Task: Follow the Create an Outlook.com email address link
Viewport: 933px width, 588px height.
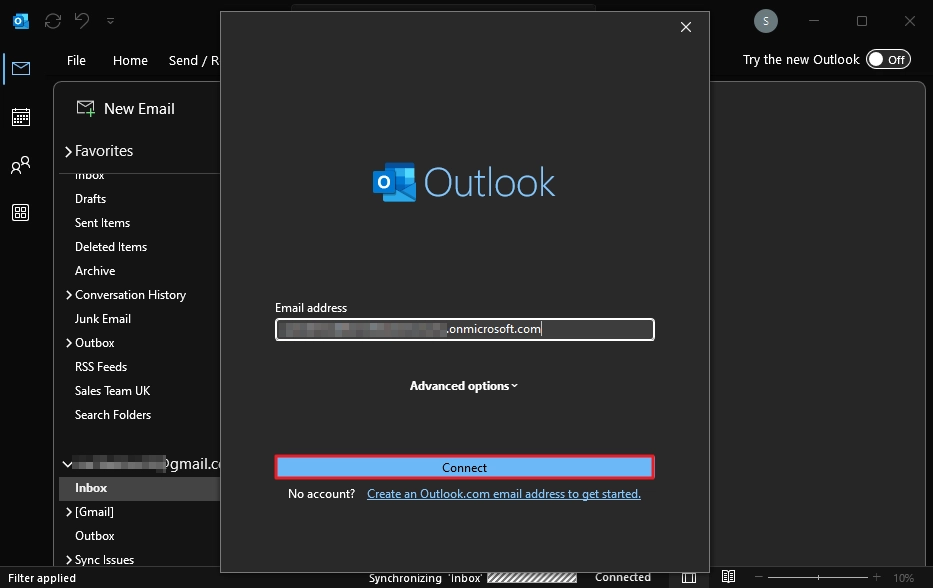Action: [x=504, y=493]
